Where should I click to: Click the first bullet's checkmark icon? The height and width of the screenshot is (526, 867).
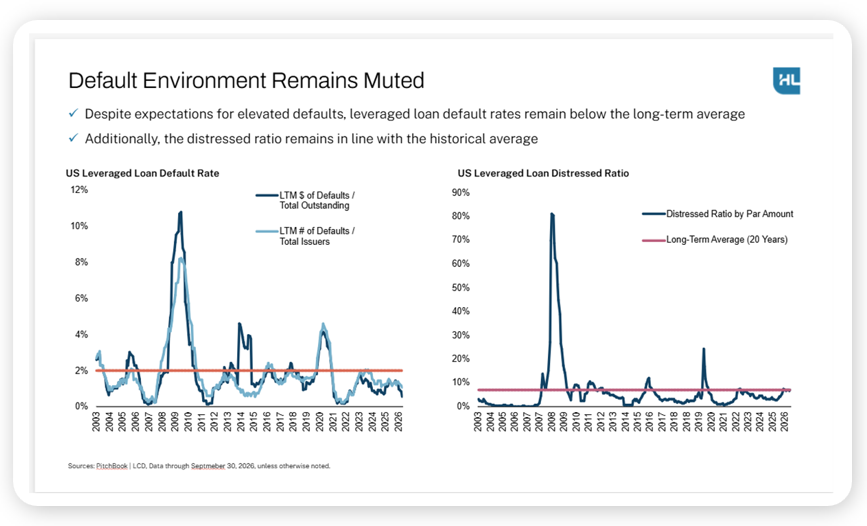73,113
